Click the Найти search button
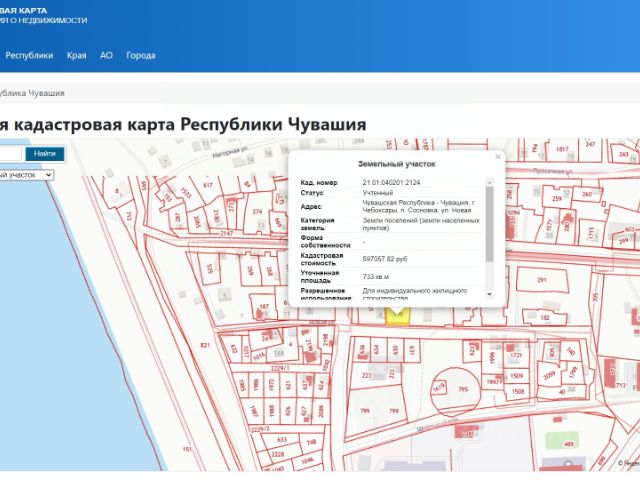 coord(44,154)
